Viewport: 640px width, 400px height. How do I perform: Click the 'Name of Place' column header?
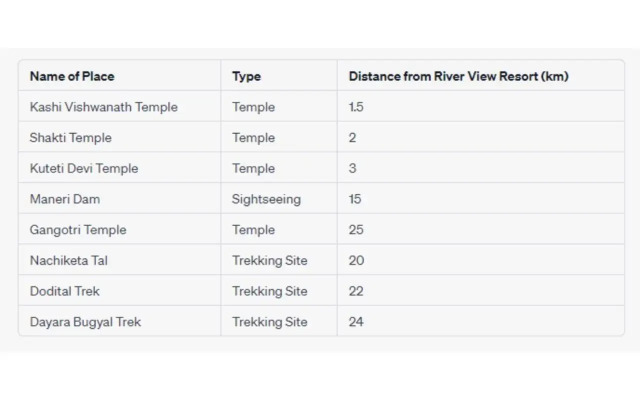point(72,76)
